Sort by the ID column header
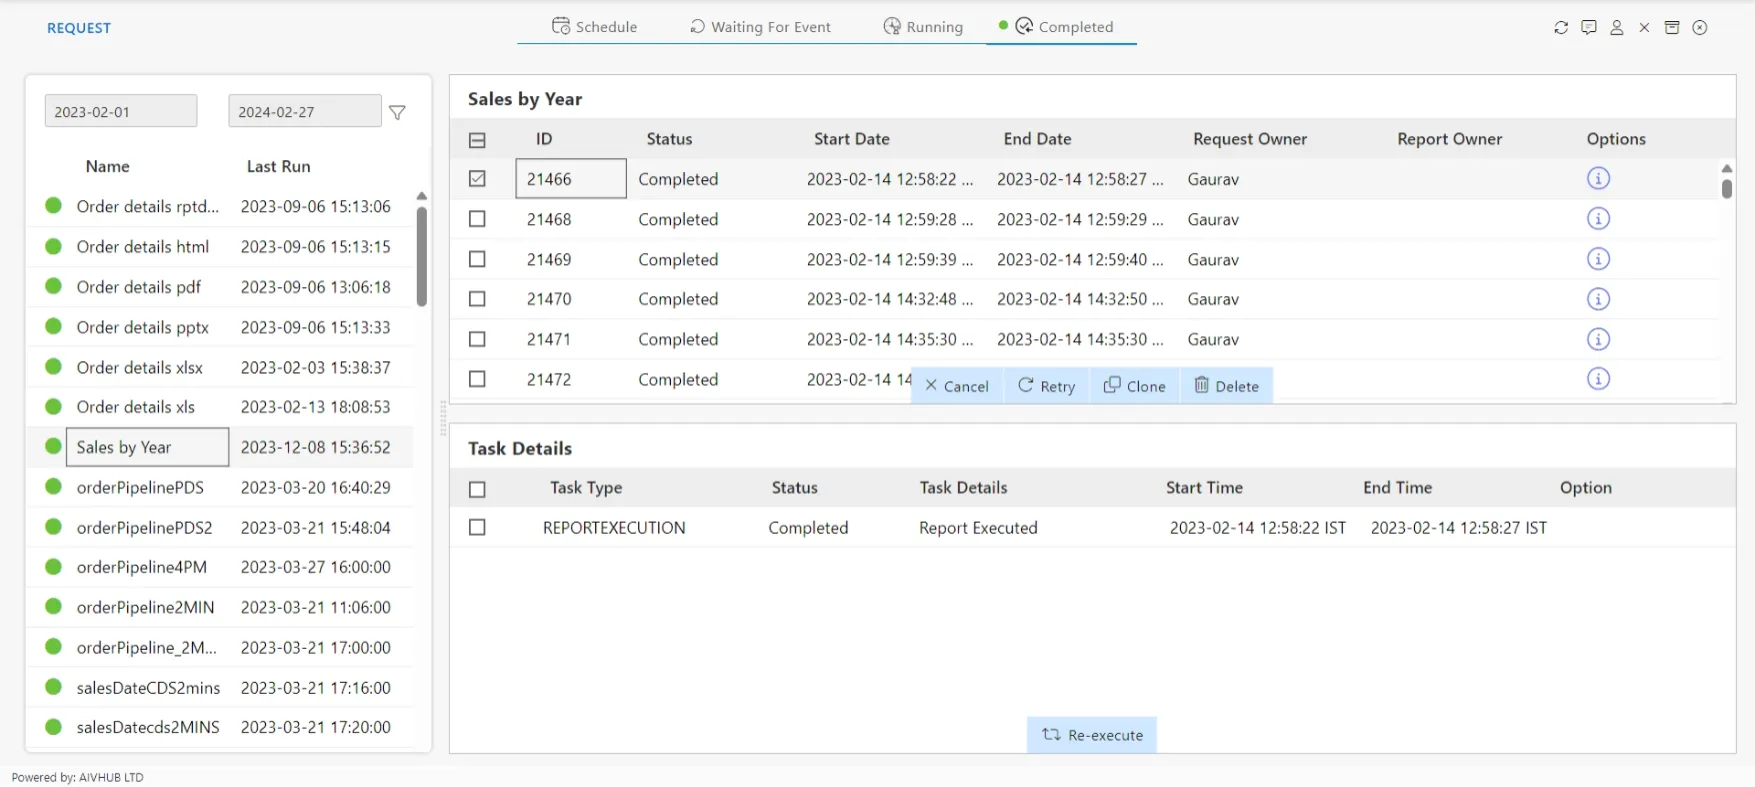1755x787 pixels. [544, 139]
